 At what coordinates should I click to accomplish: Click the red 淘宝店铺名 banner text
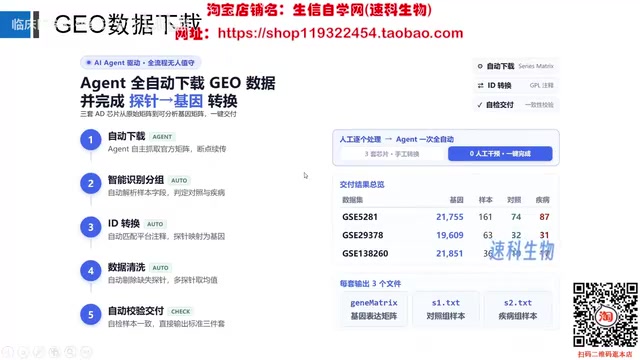pyautogui.click(x=319, y=10)
